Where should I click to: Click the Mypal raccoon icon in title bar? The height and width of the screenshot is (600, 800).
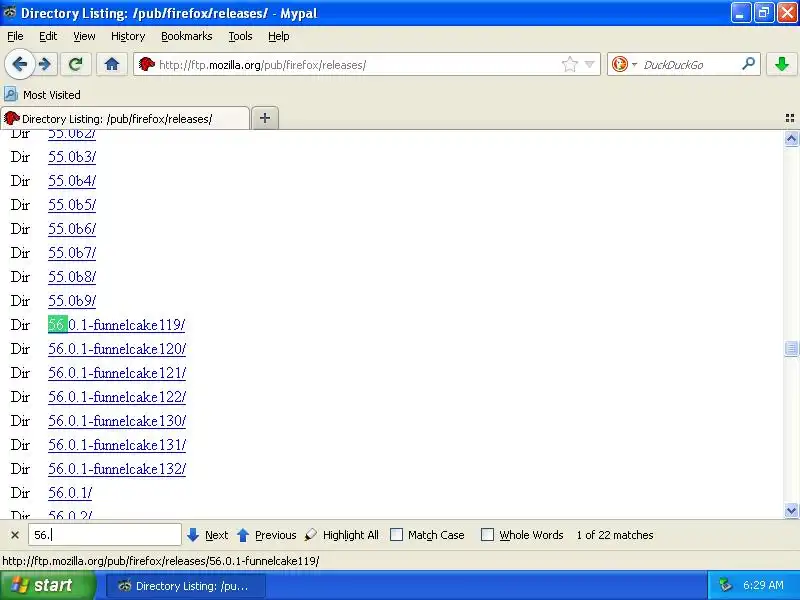pos(9,12)
